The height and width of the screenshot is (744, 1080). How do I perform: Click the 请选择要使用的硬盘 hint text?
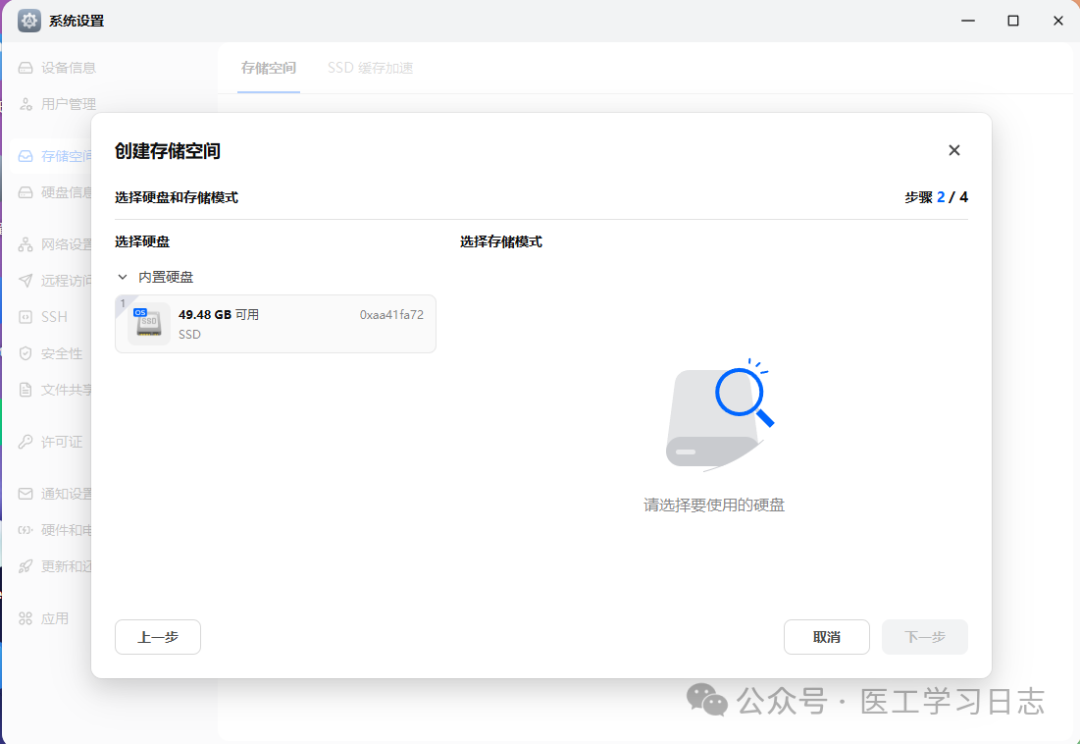[714, 505]
